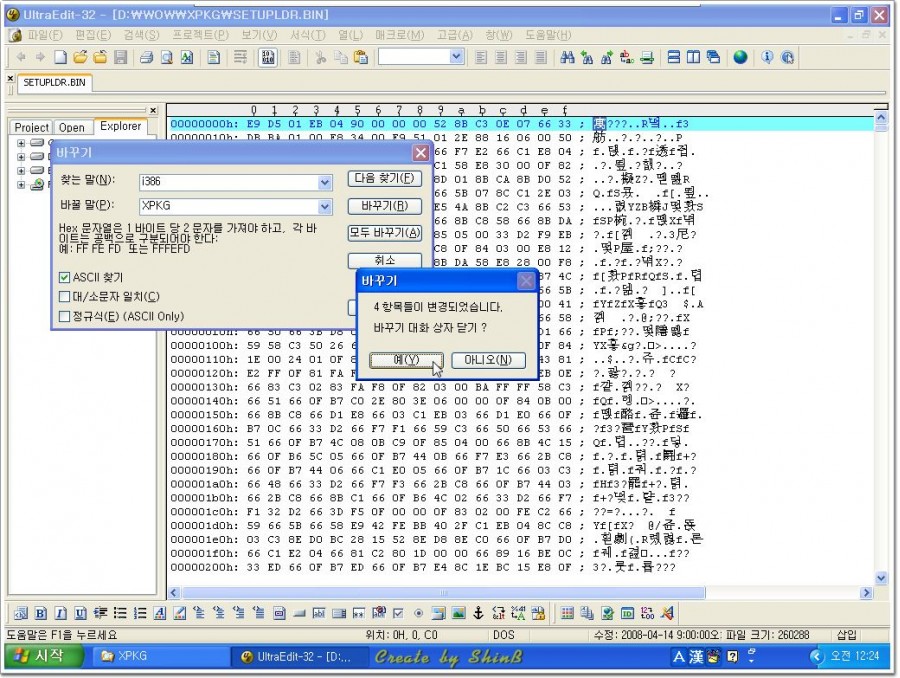Viewport: 900px width, 678px height.
Task: Click 예(Y) to close replace dialog
Action: [x=406, y=360]
